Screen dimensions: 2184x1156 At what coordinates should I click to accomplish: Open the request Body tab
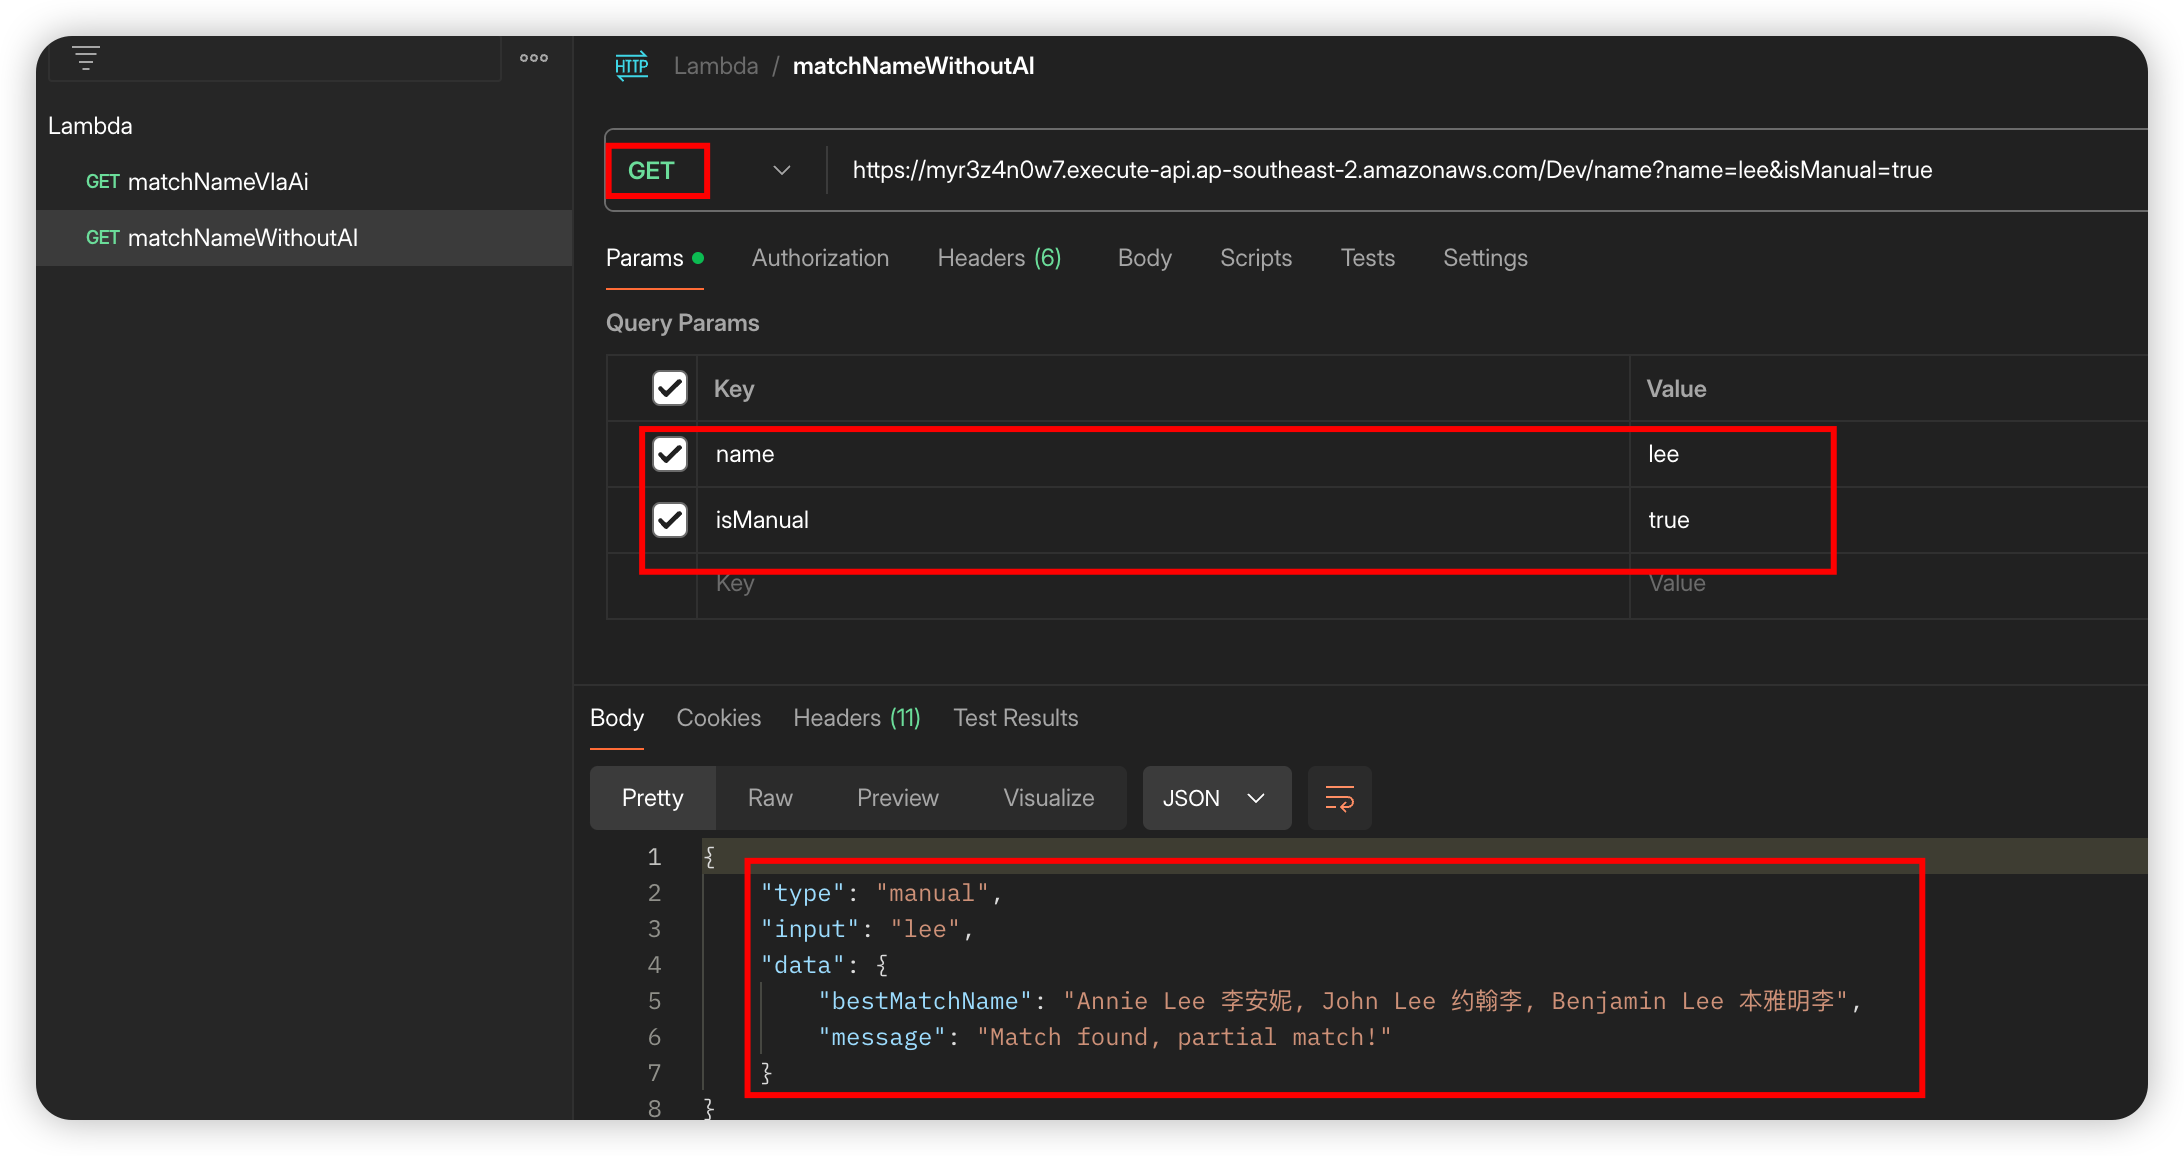1145,258
